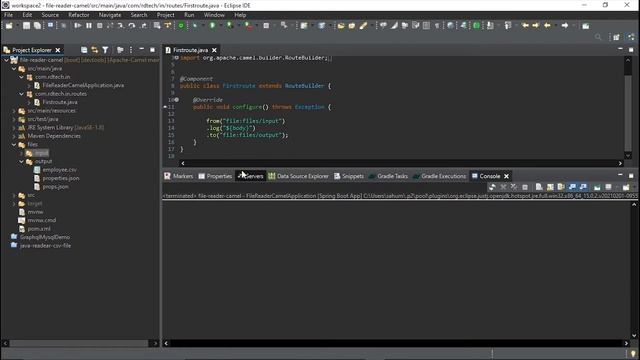The image size is (640, 360).
Task: Click the Step Return debug icon
Action: click(144, 26)
